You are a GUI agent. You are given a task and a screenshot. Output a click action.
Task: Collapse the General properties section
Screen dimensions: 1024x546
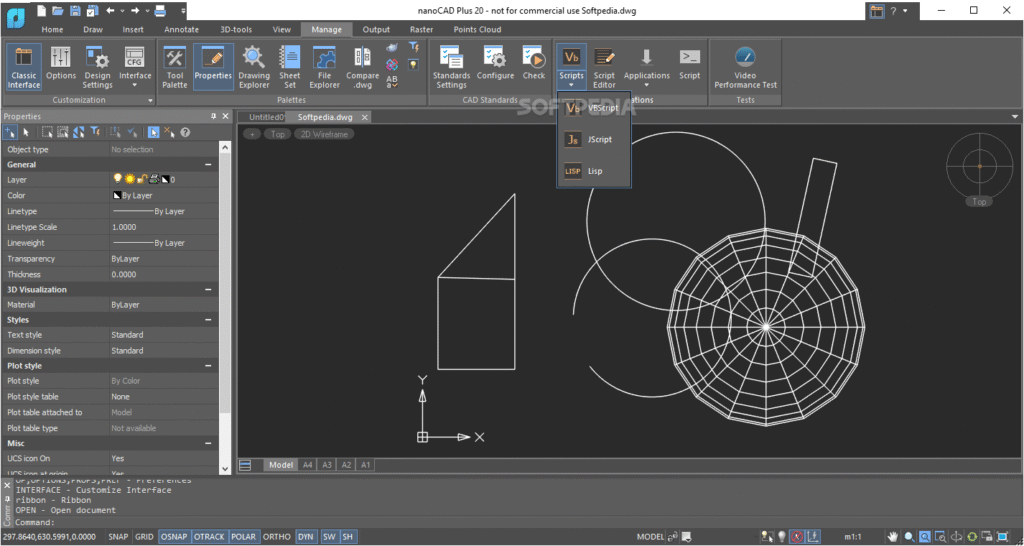208,164
